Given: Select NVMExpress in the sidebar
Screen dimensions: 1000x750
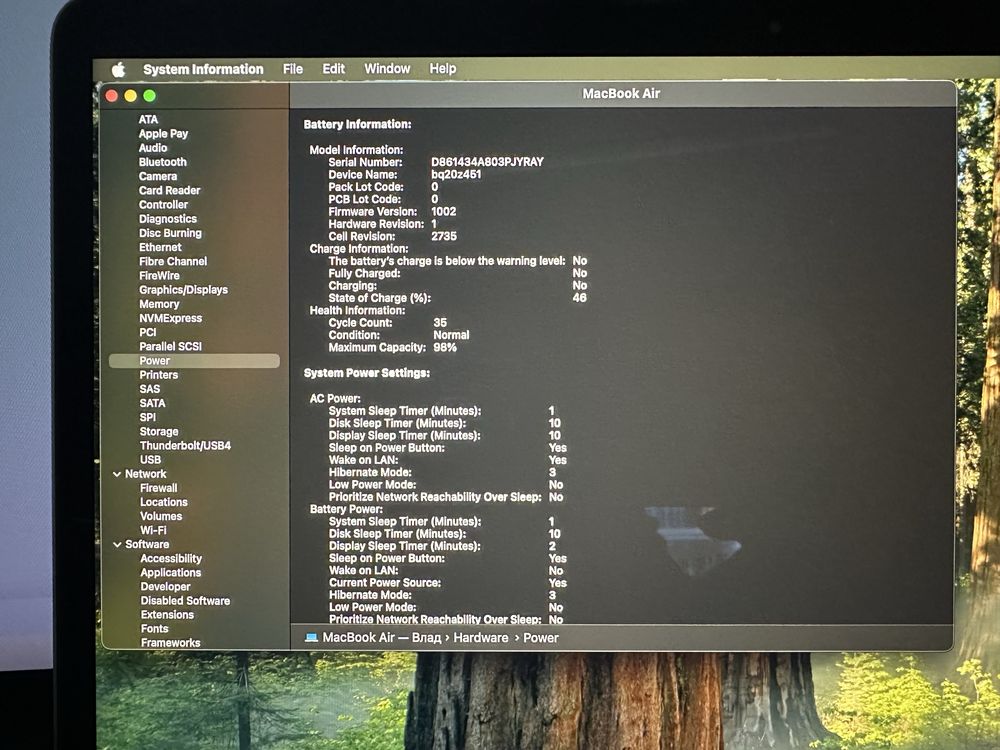Looking at the screenshot, I should pos(170,318).
